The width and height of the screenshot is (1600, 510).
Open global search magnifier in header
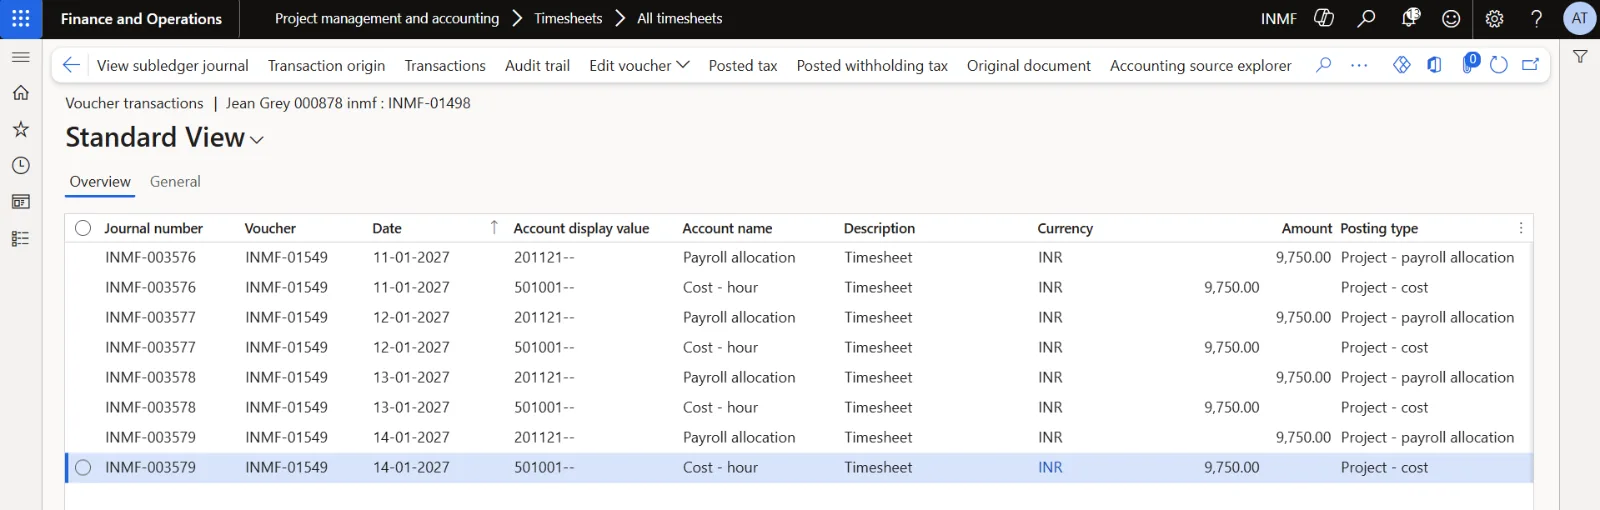click(1366, 18)
